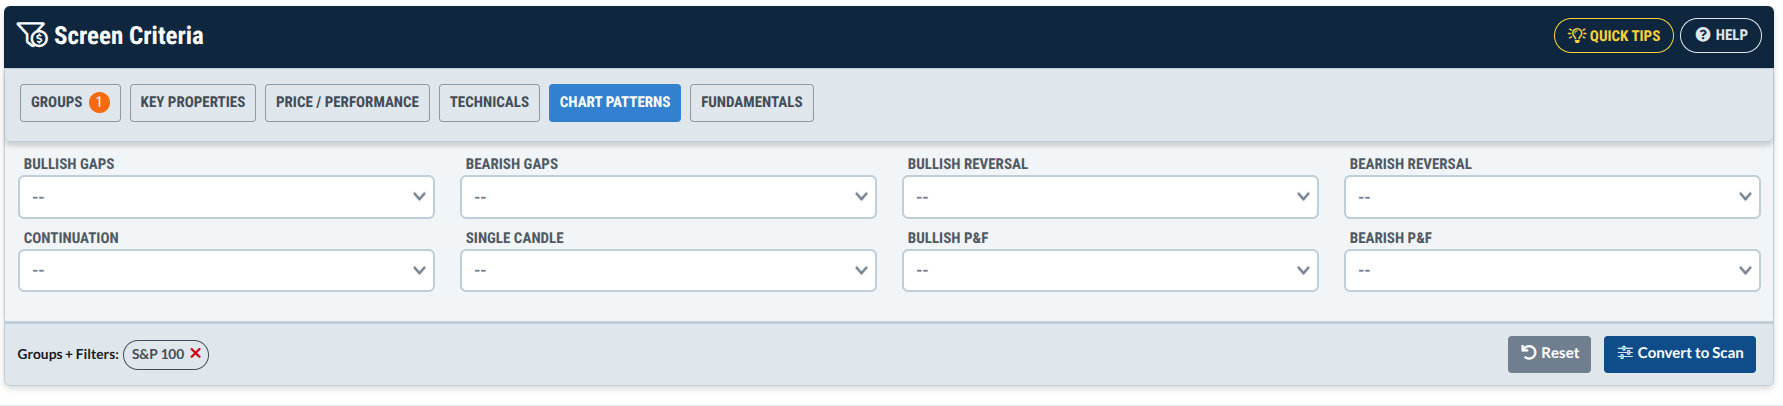Open the Bearish Gaps dropdown
This screenshot has height=406, width=1783.
pos(668,197)
